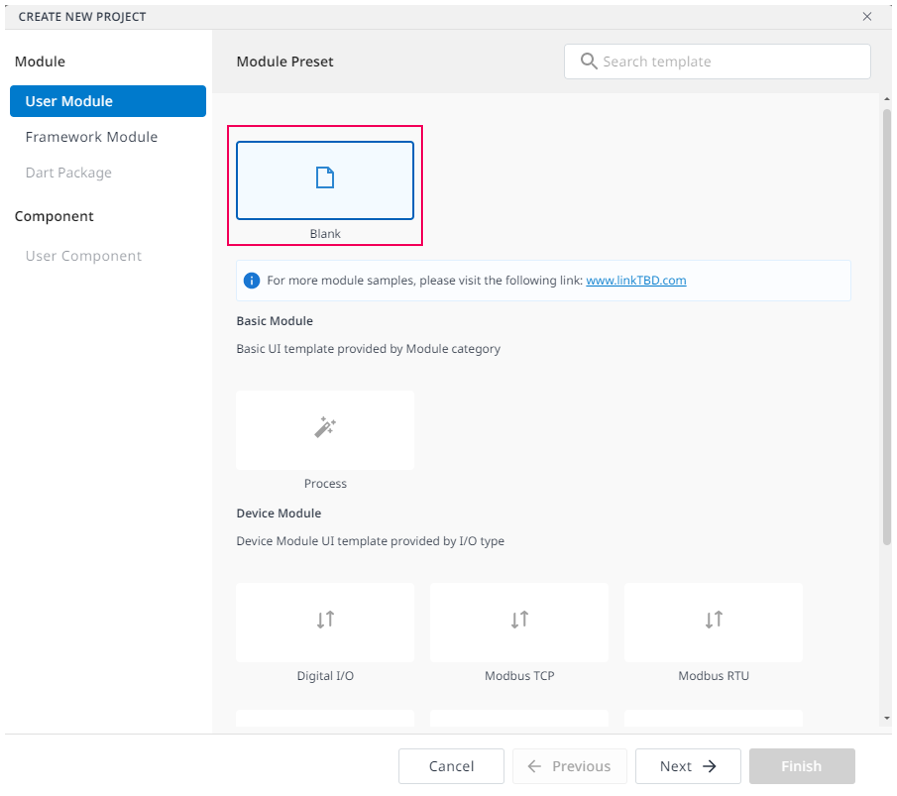This screenshot has height=796, width=897.
Task: Close the Create New Project dialog
Action: [867, 17]
